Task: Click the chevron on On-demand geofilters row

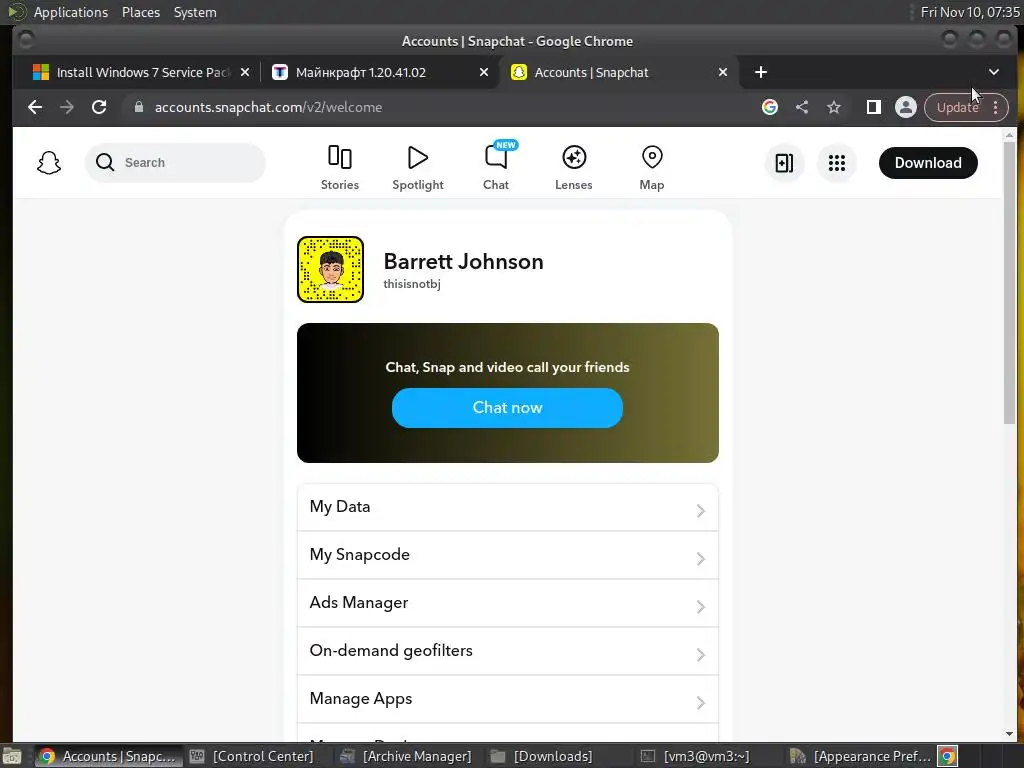Action: point(700,654)
